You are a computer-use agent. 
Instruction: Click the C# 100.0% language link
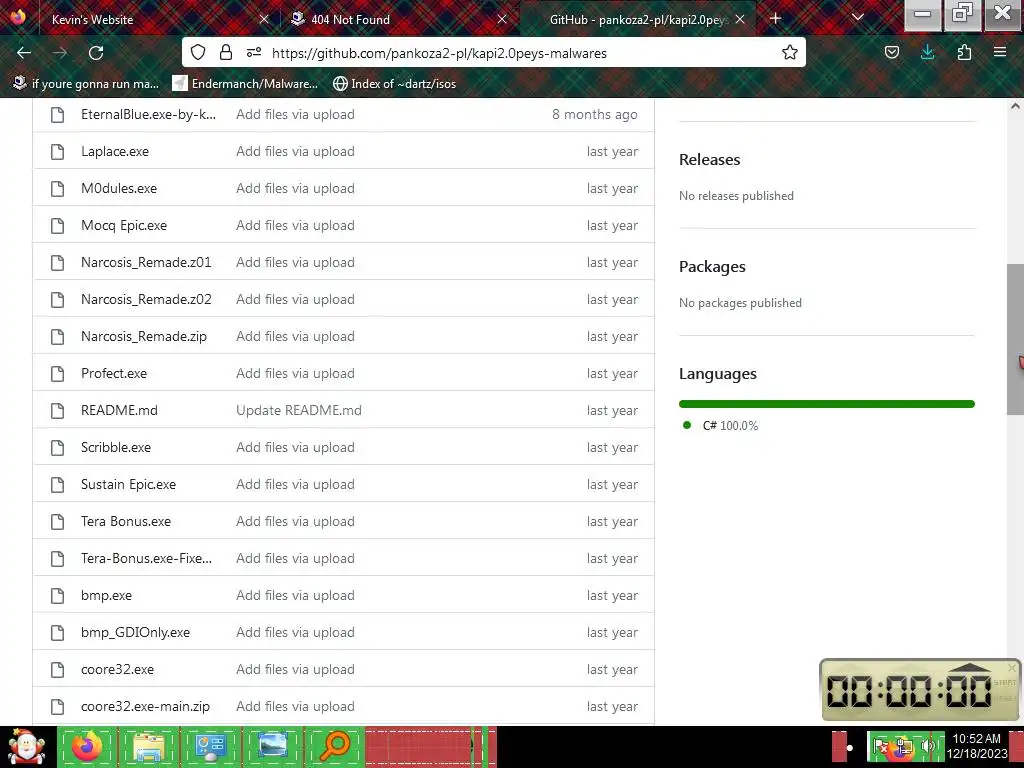click(730, 426)
